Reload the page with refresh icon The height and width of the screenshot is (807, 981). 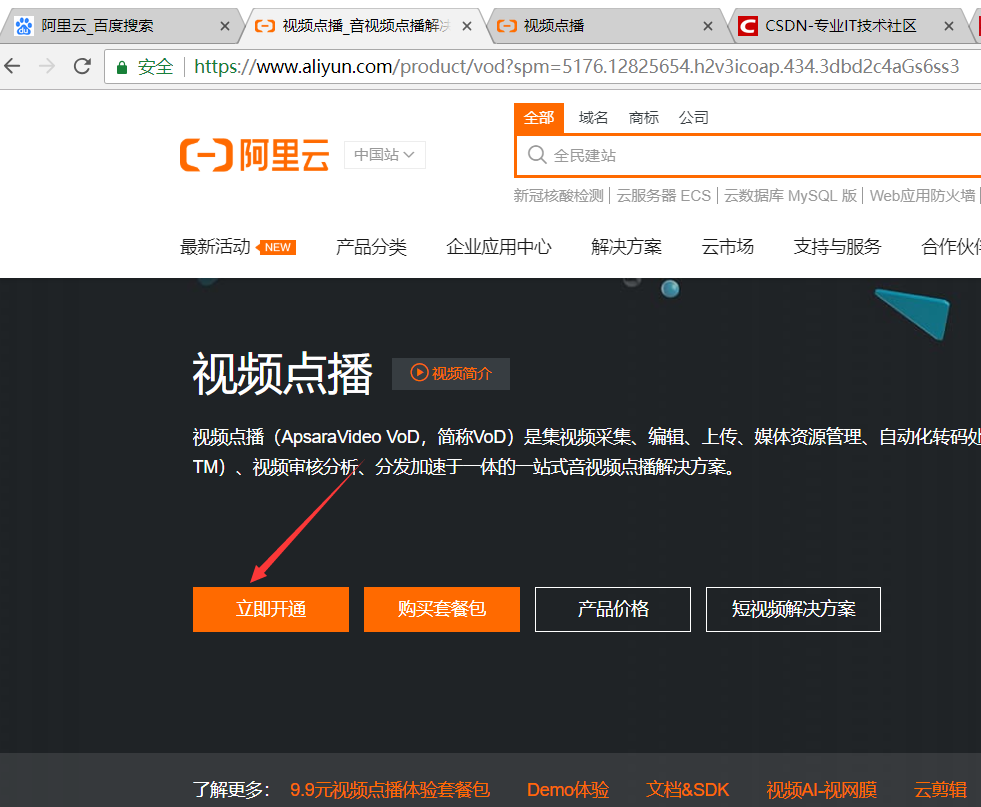pos(82,66)
